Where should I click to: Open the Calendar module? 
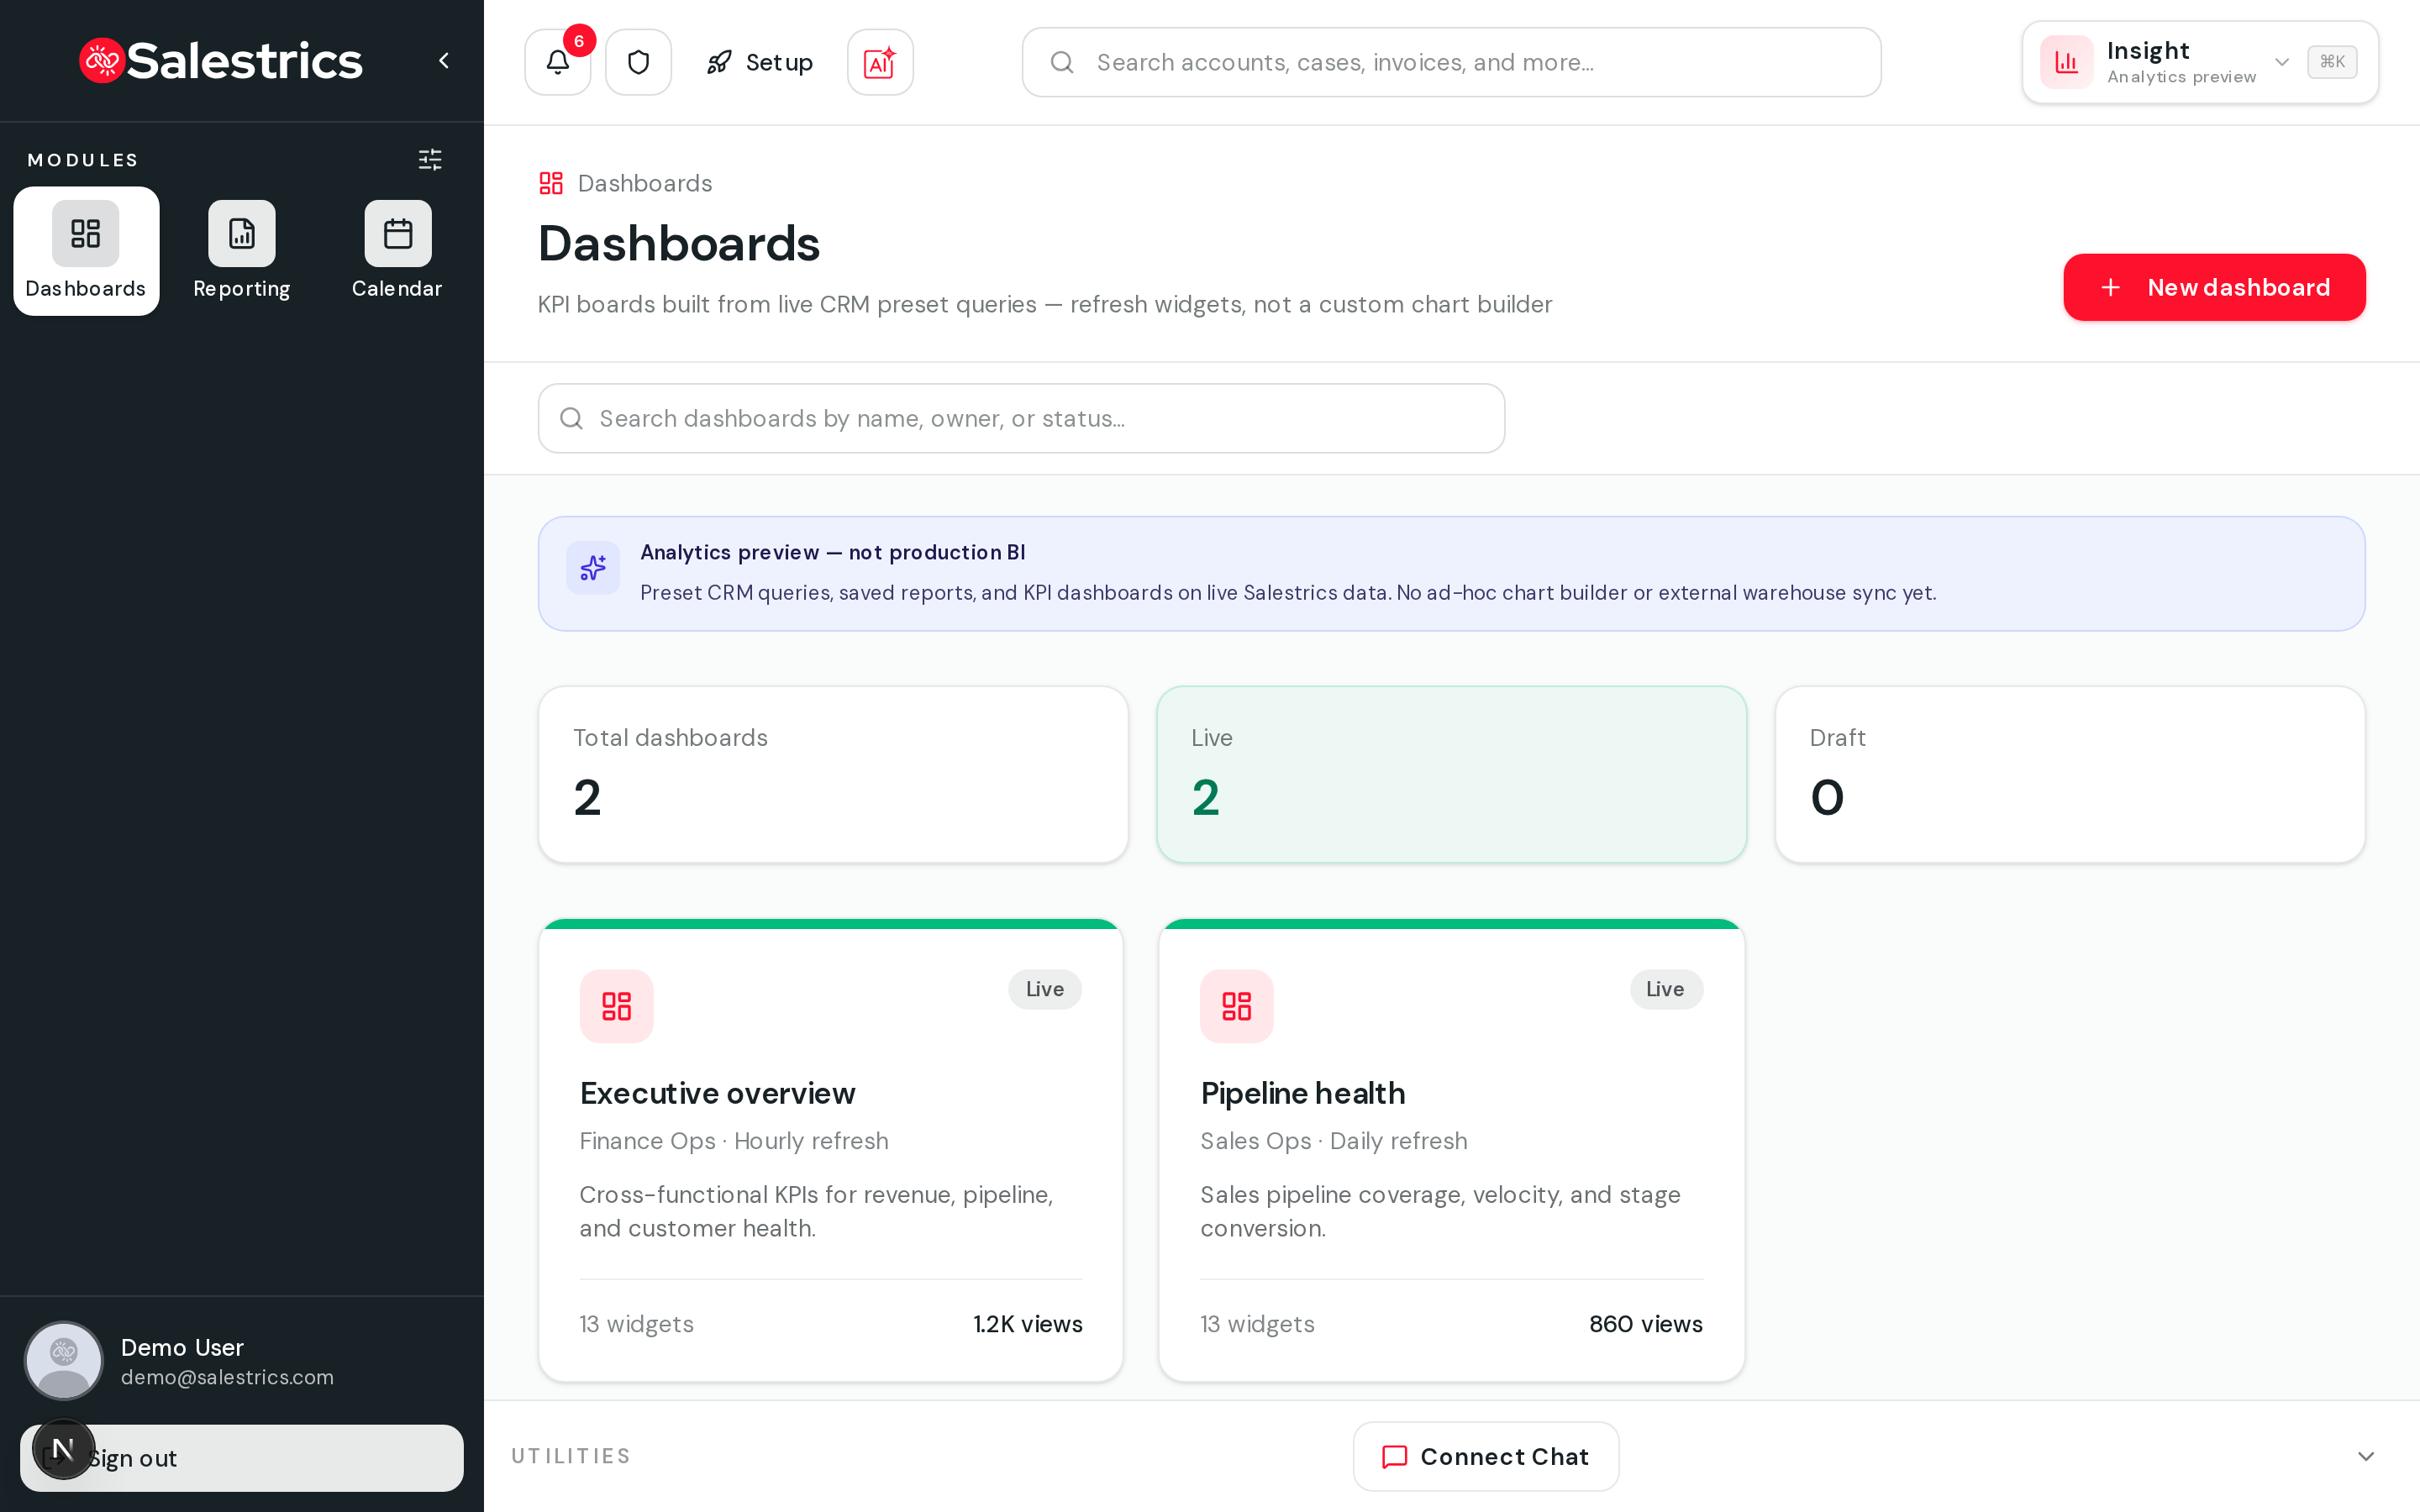(397, 251)
